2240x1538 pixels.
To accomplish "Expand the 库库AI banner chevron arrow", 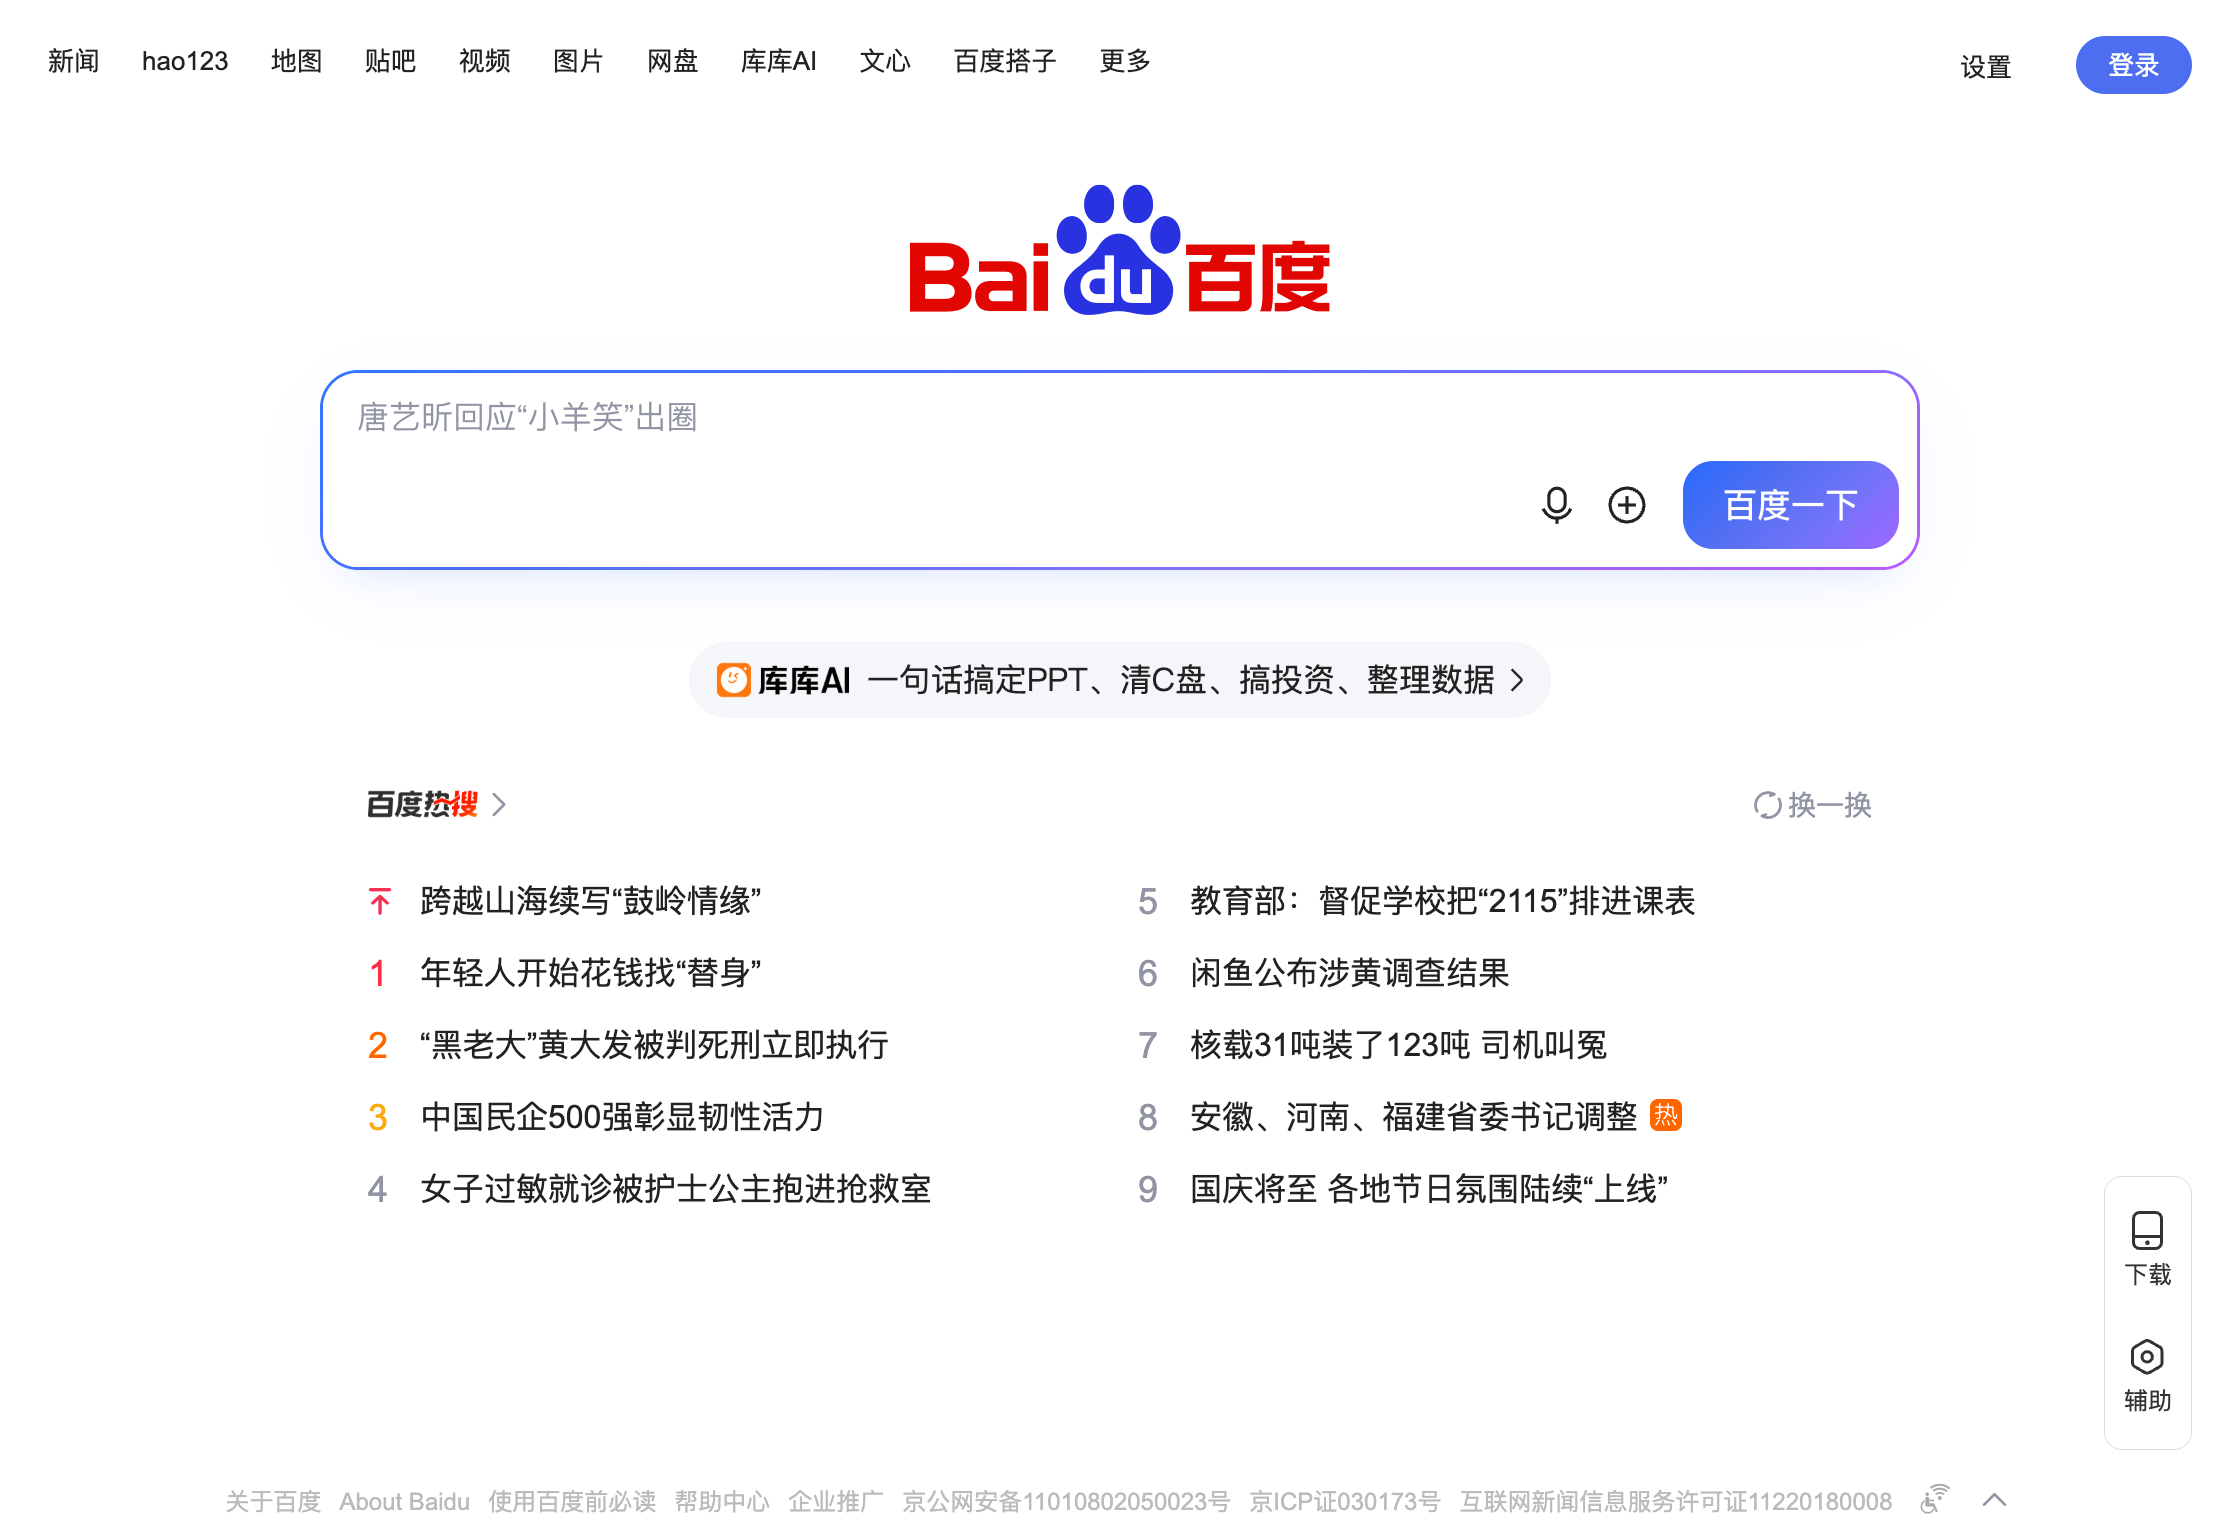I will click(1518, 680).
